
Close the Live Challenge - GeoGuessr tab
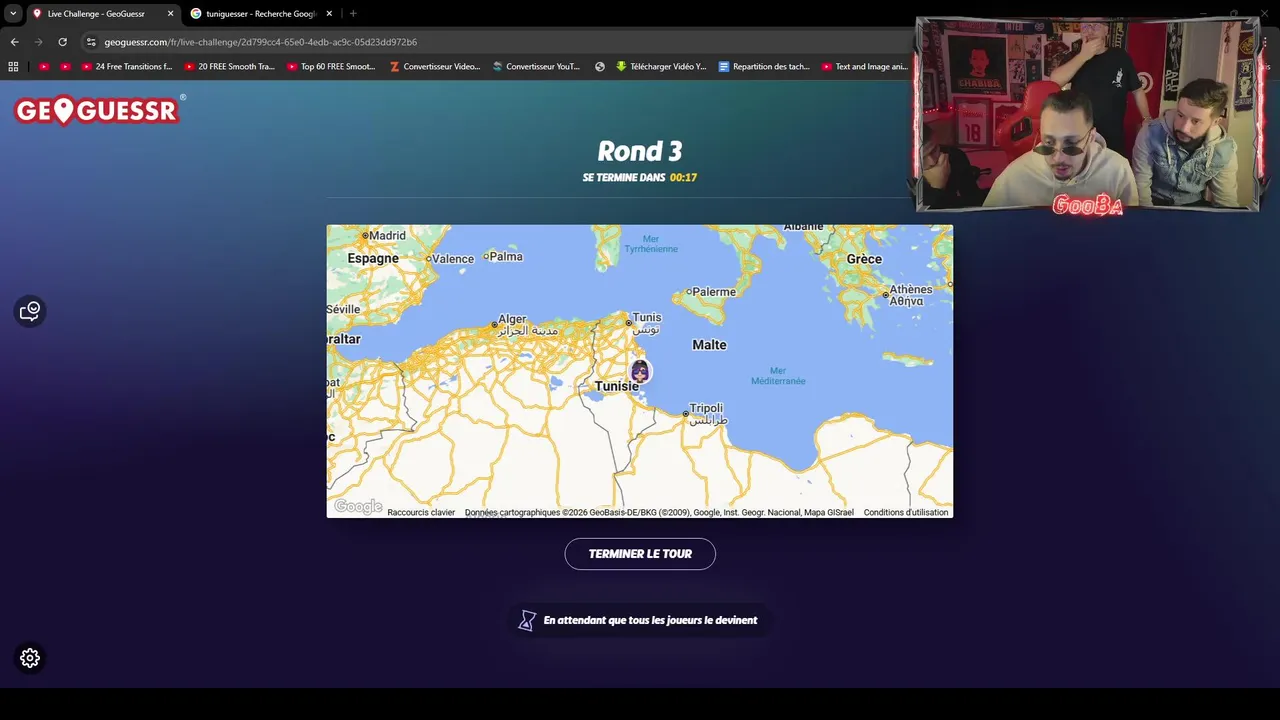[x=170, y=14]
